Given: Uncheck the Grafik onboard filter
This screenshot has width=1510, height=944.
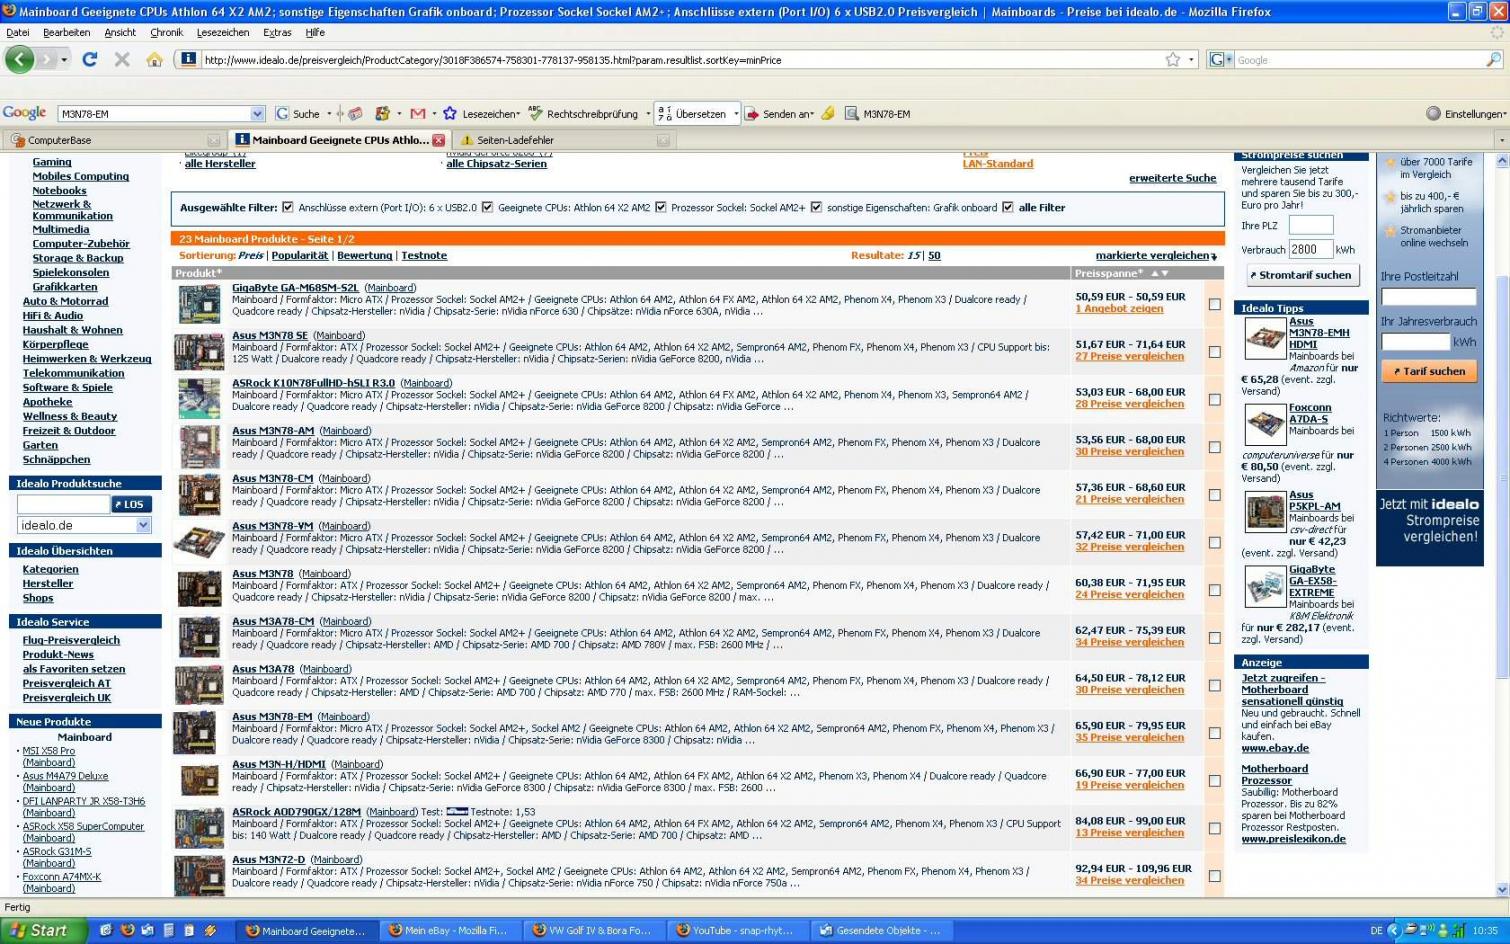Looking at the screenshot, I should [x=816, y=207].
